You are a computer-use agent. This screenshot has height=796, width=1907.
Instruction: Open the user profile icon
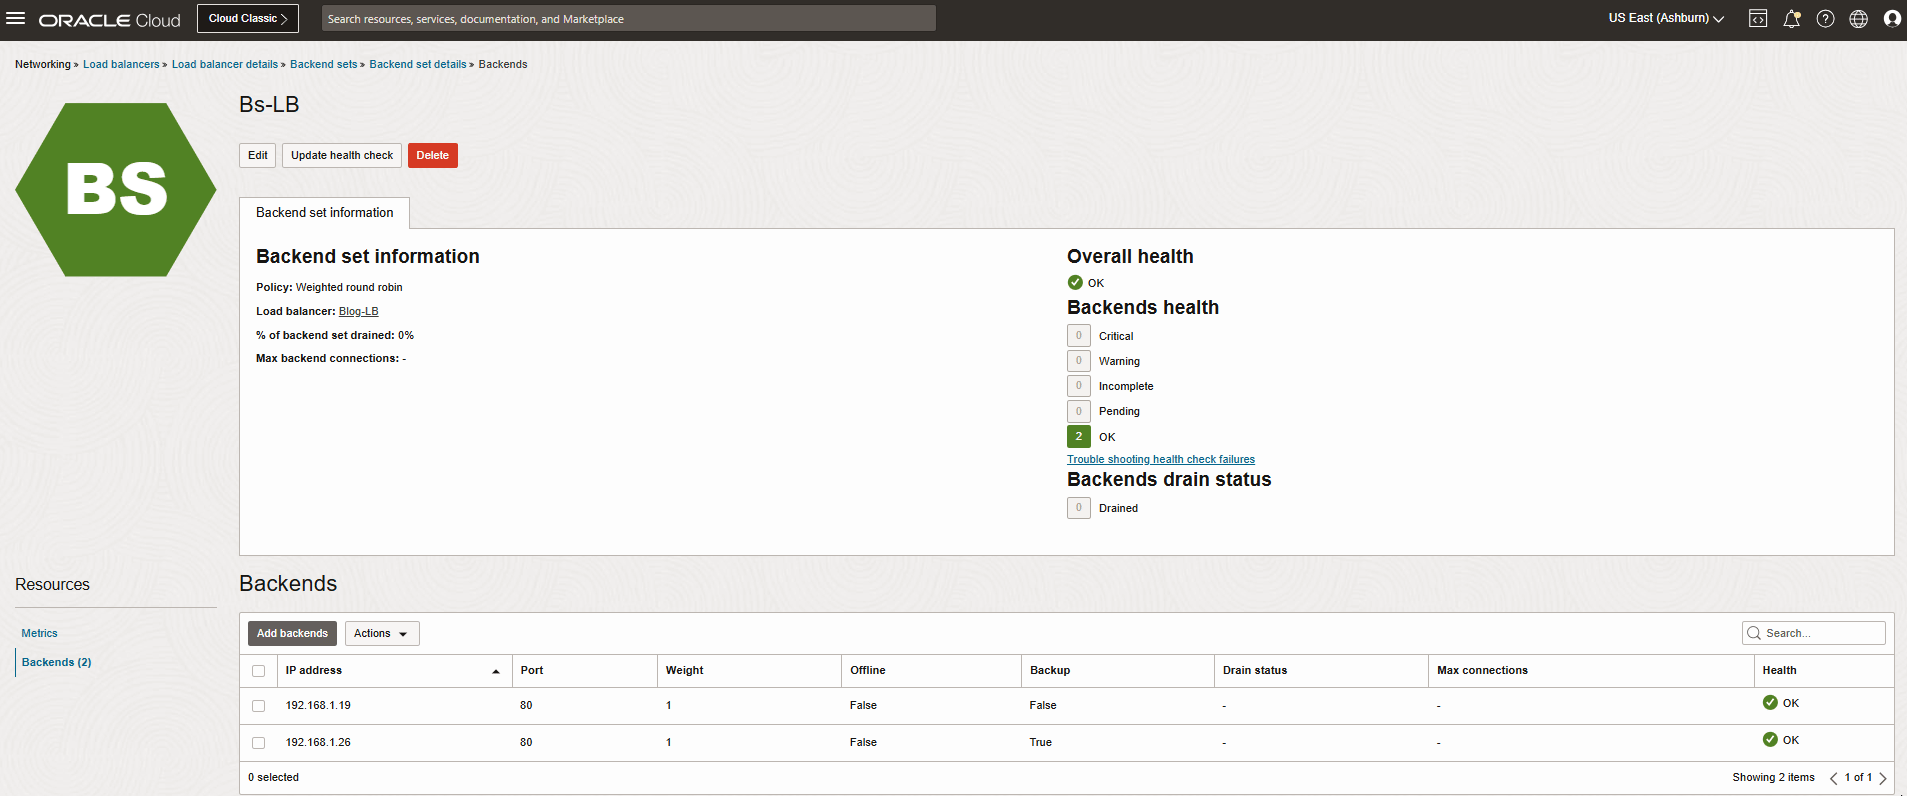coord(1891,19)
